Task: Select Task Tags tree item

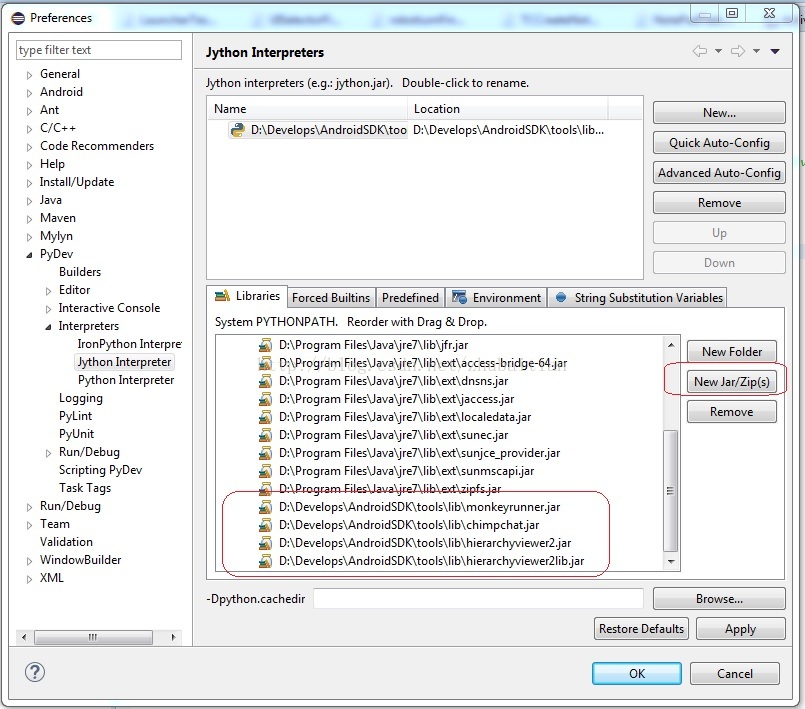Action: 85,488
